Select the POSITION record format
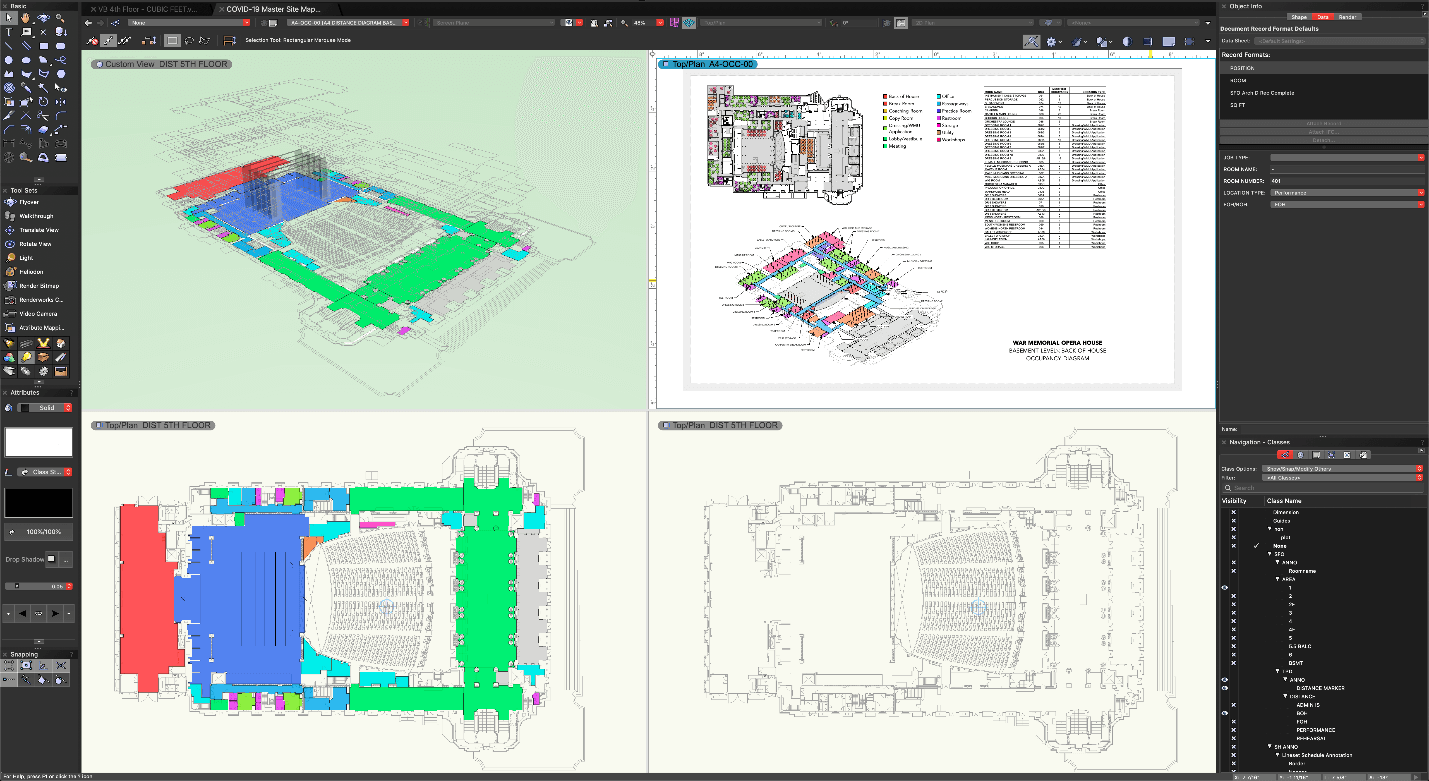1429x781 pixels. pyautogui.click(x=1243, y=68)
